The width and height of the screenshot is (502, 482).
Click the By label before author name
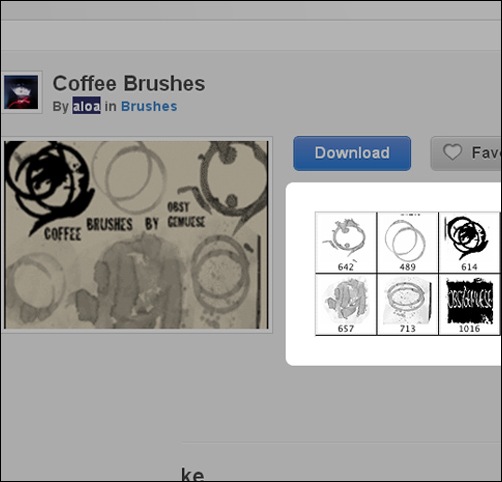point(61,107)
